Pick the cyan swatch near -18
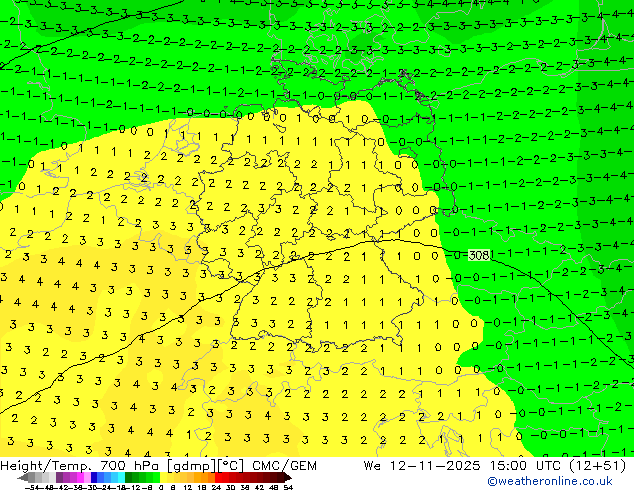This screenshot has width=634, height=490. [122, 477]
